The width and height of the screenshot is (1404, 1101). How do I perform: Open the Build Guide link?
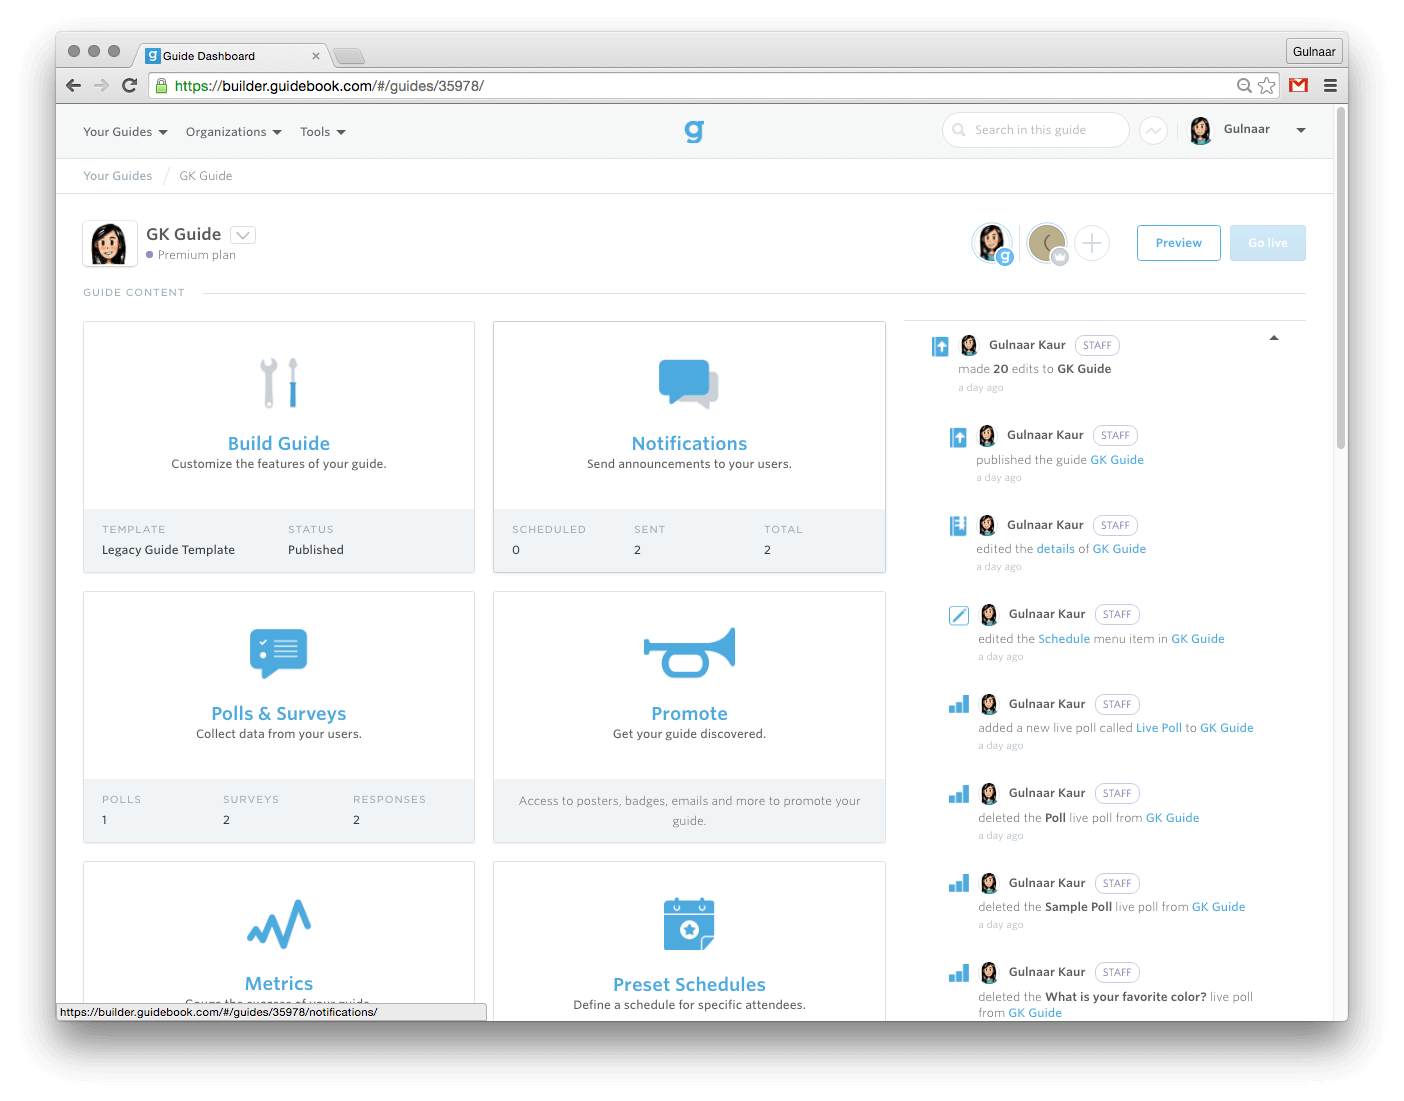[279, 443]
